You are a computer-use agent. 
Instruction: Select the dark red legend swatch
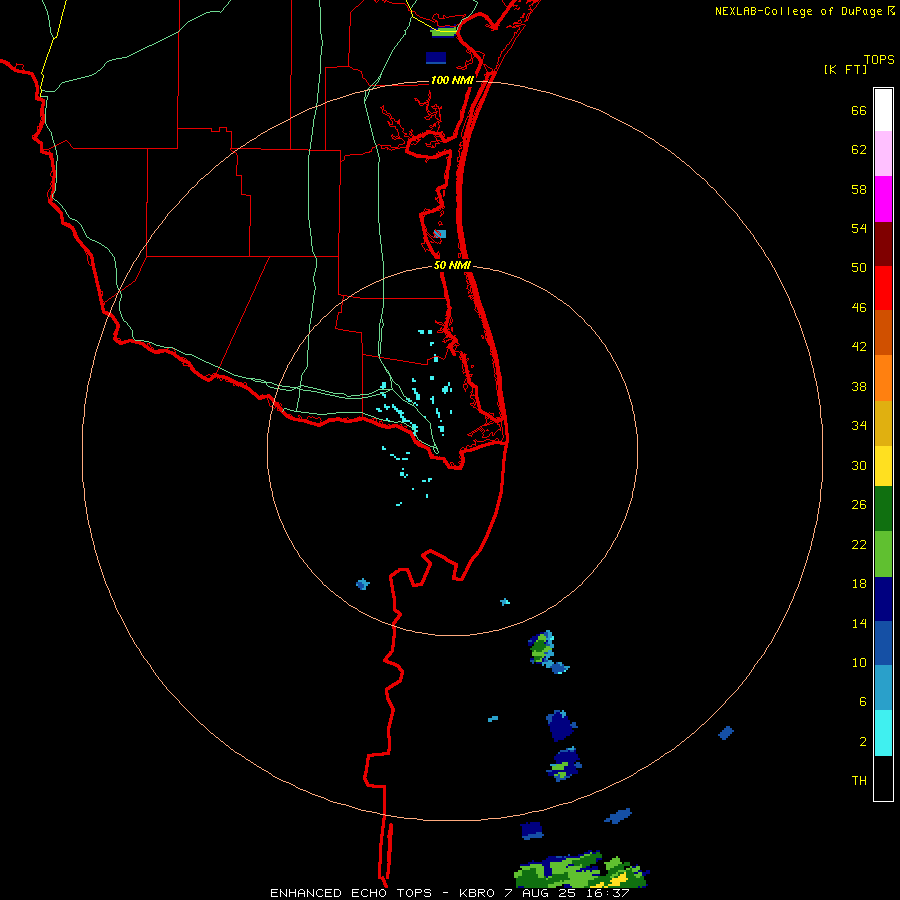click(883, 244)
